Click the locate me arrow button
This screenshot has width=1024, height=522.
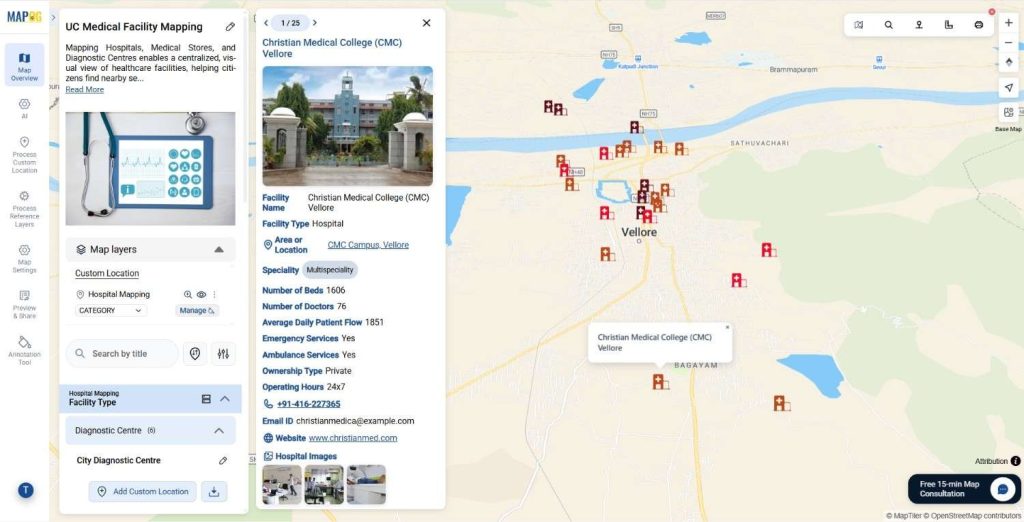pyautogui.click(x=1008, y=88)
